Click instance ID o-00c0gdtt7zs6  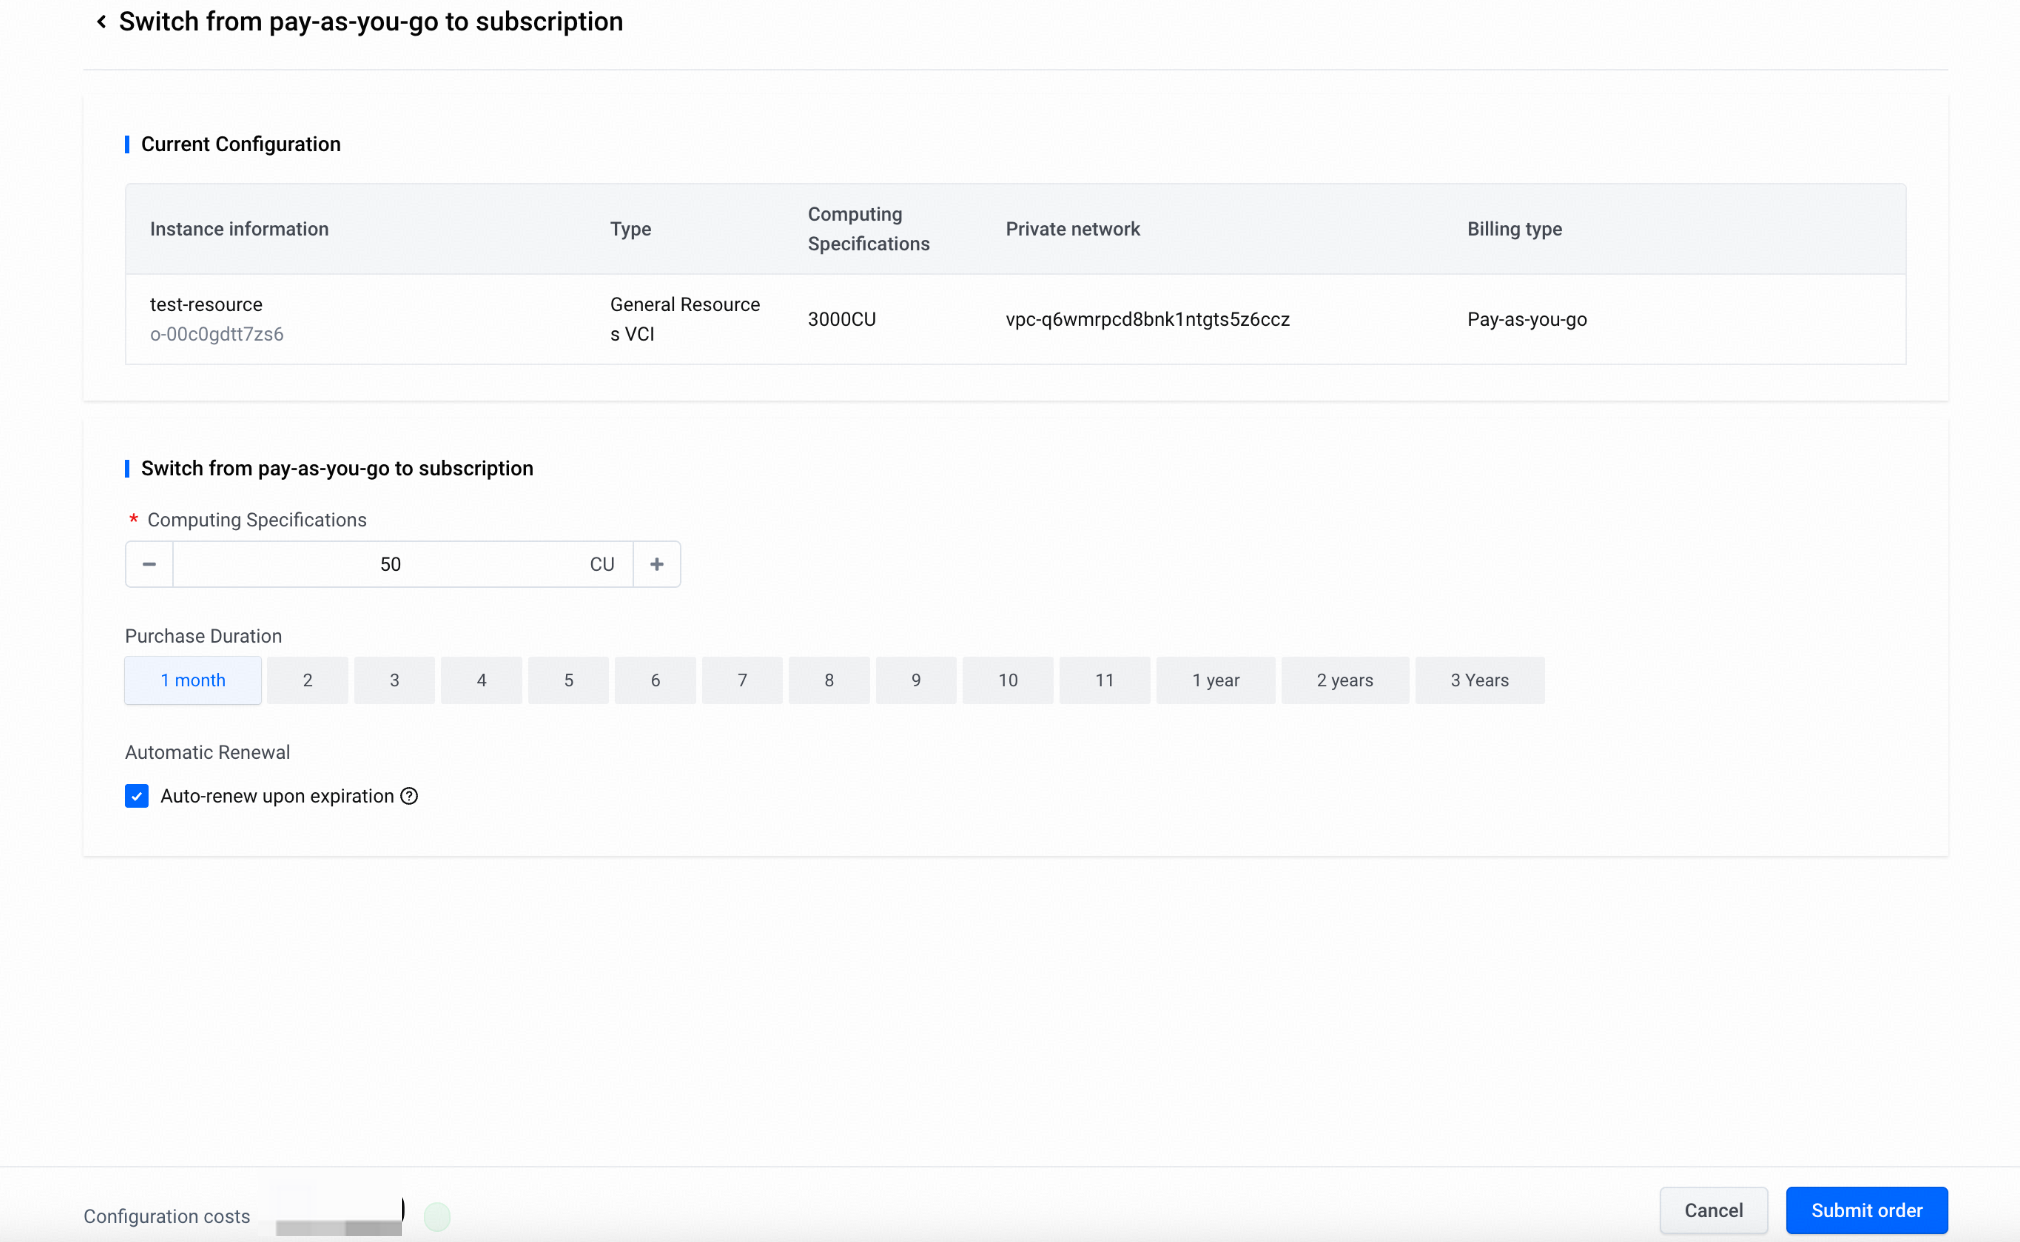217,334
